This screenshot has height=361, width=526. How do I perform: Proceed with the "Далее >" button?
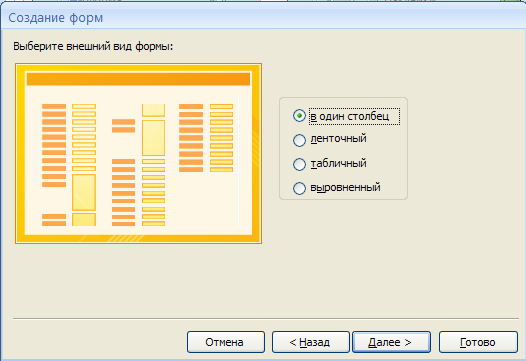391,342
